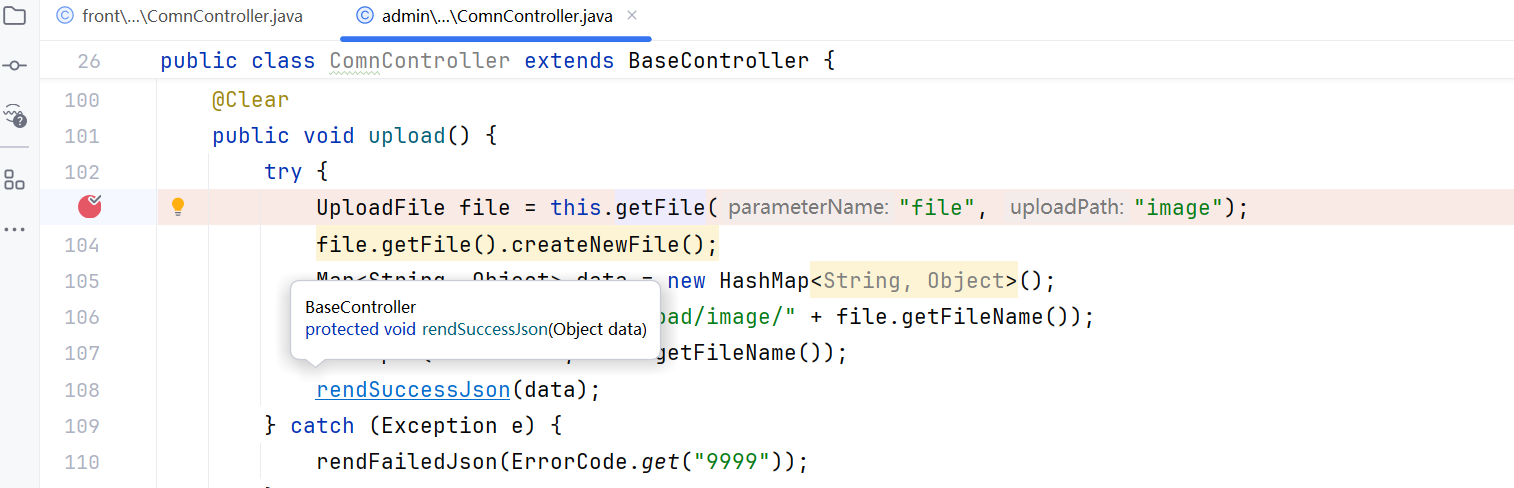The height and width of the screenshot is (488, 1514).
Task: Open the Commit tool window
Action: (x=15, y=65)
